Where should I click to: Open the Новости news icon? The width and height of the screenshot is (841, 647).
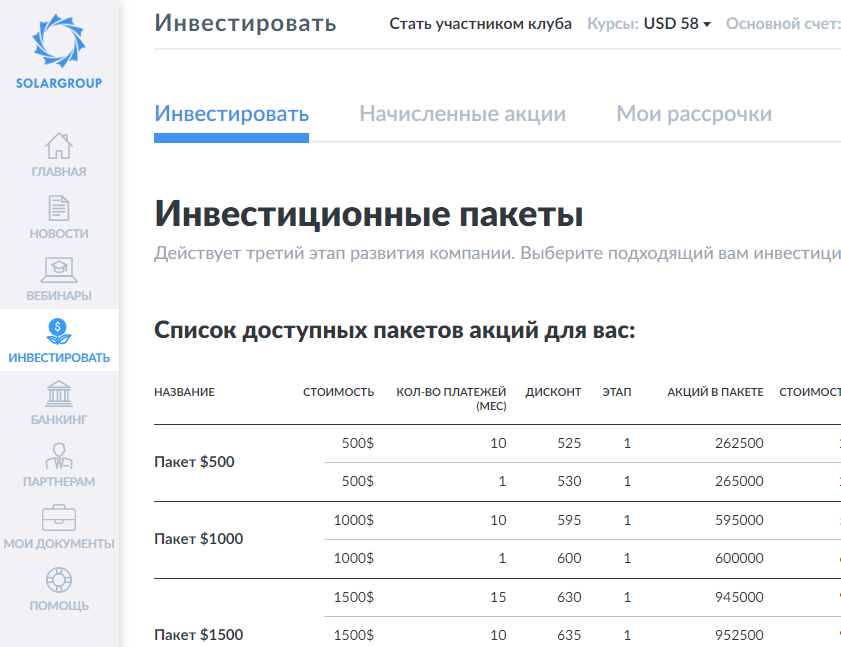point(59,208)
